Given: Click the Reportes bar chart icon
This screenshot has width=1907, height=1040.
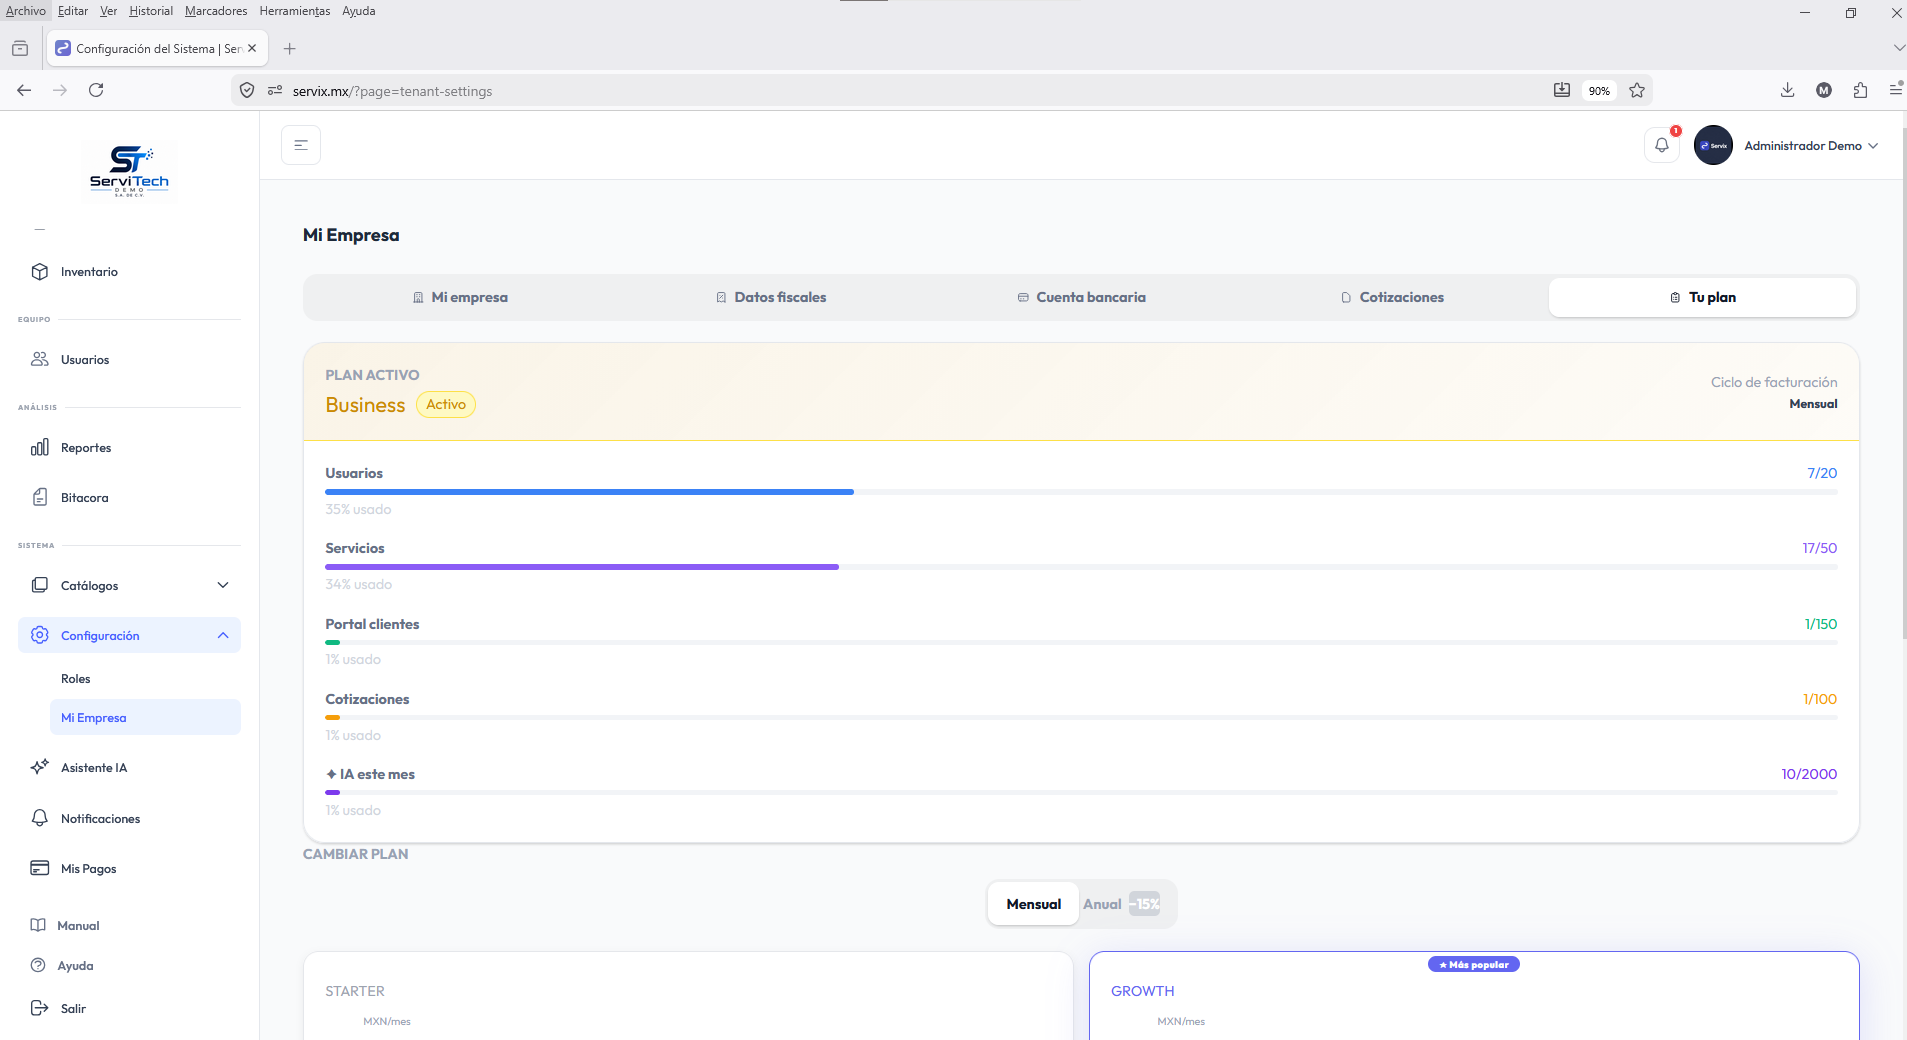Looking at the screenshot, I should (40, 447).
